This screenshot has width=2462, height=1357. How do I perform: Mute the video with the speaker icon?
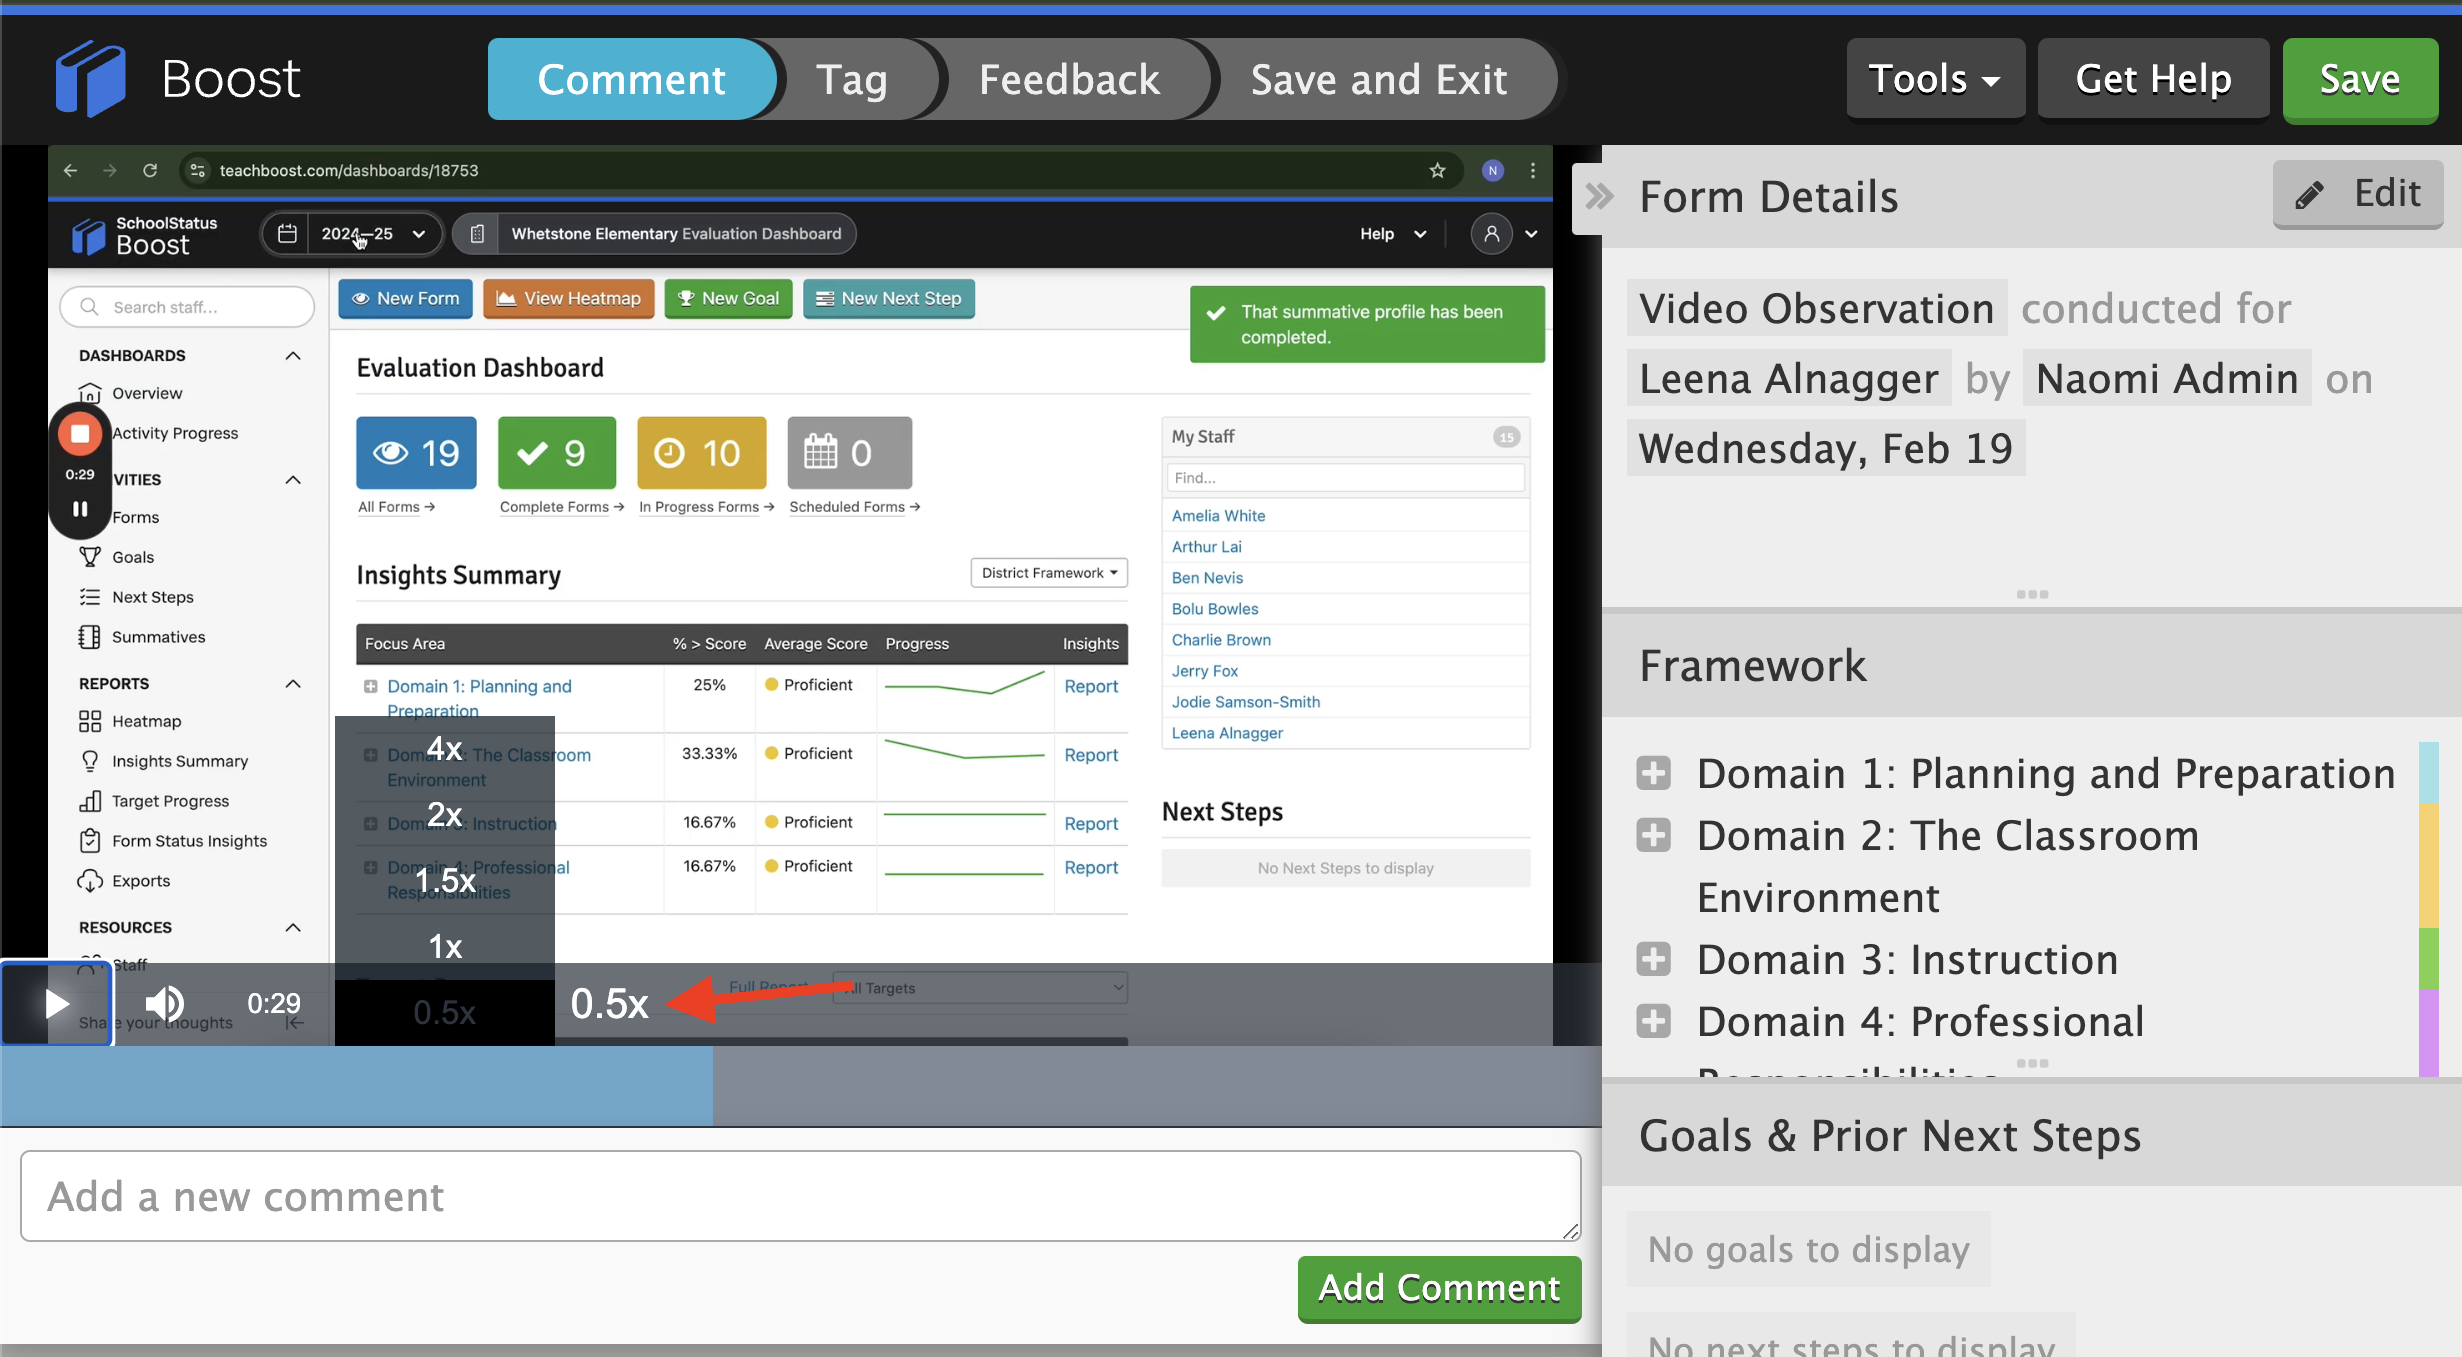tap(165, 1003)
